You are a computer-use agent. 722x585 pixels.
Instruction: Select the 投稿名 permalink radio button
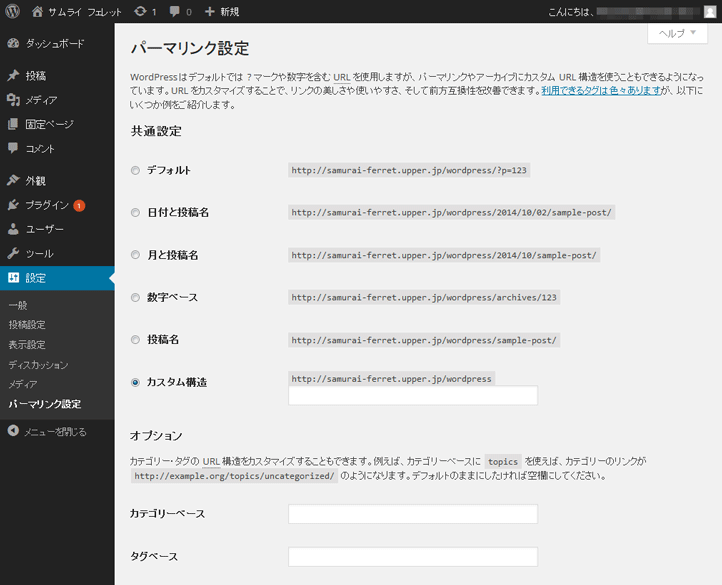pyautogui.click(x=136, y=340)
